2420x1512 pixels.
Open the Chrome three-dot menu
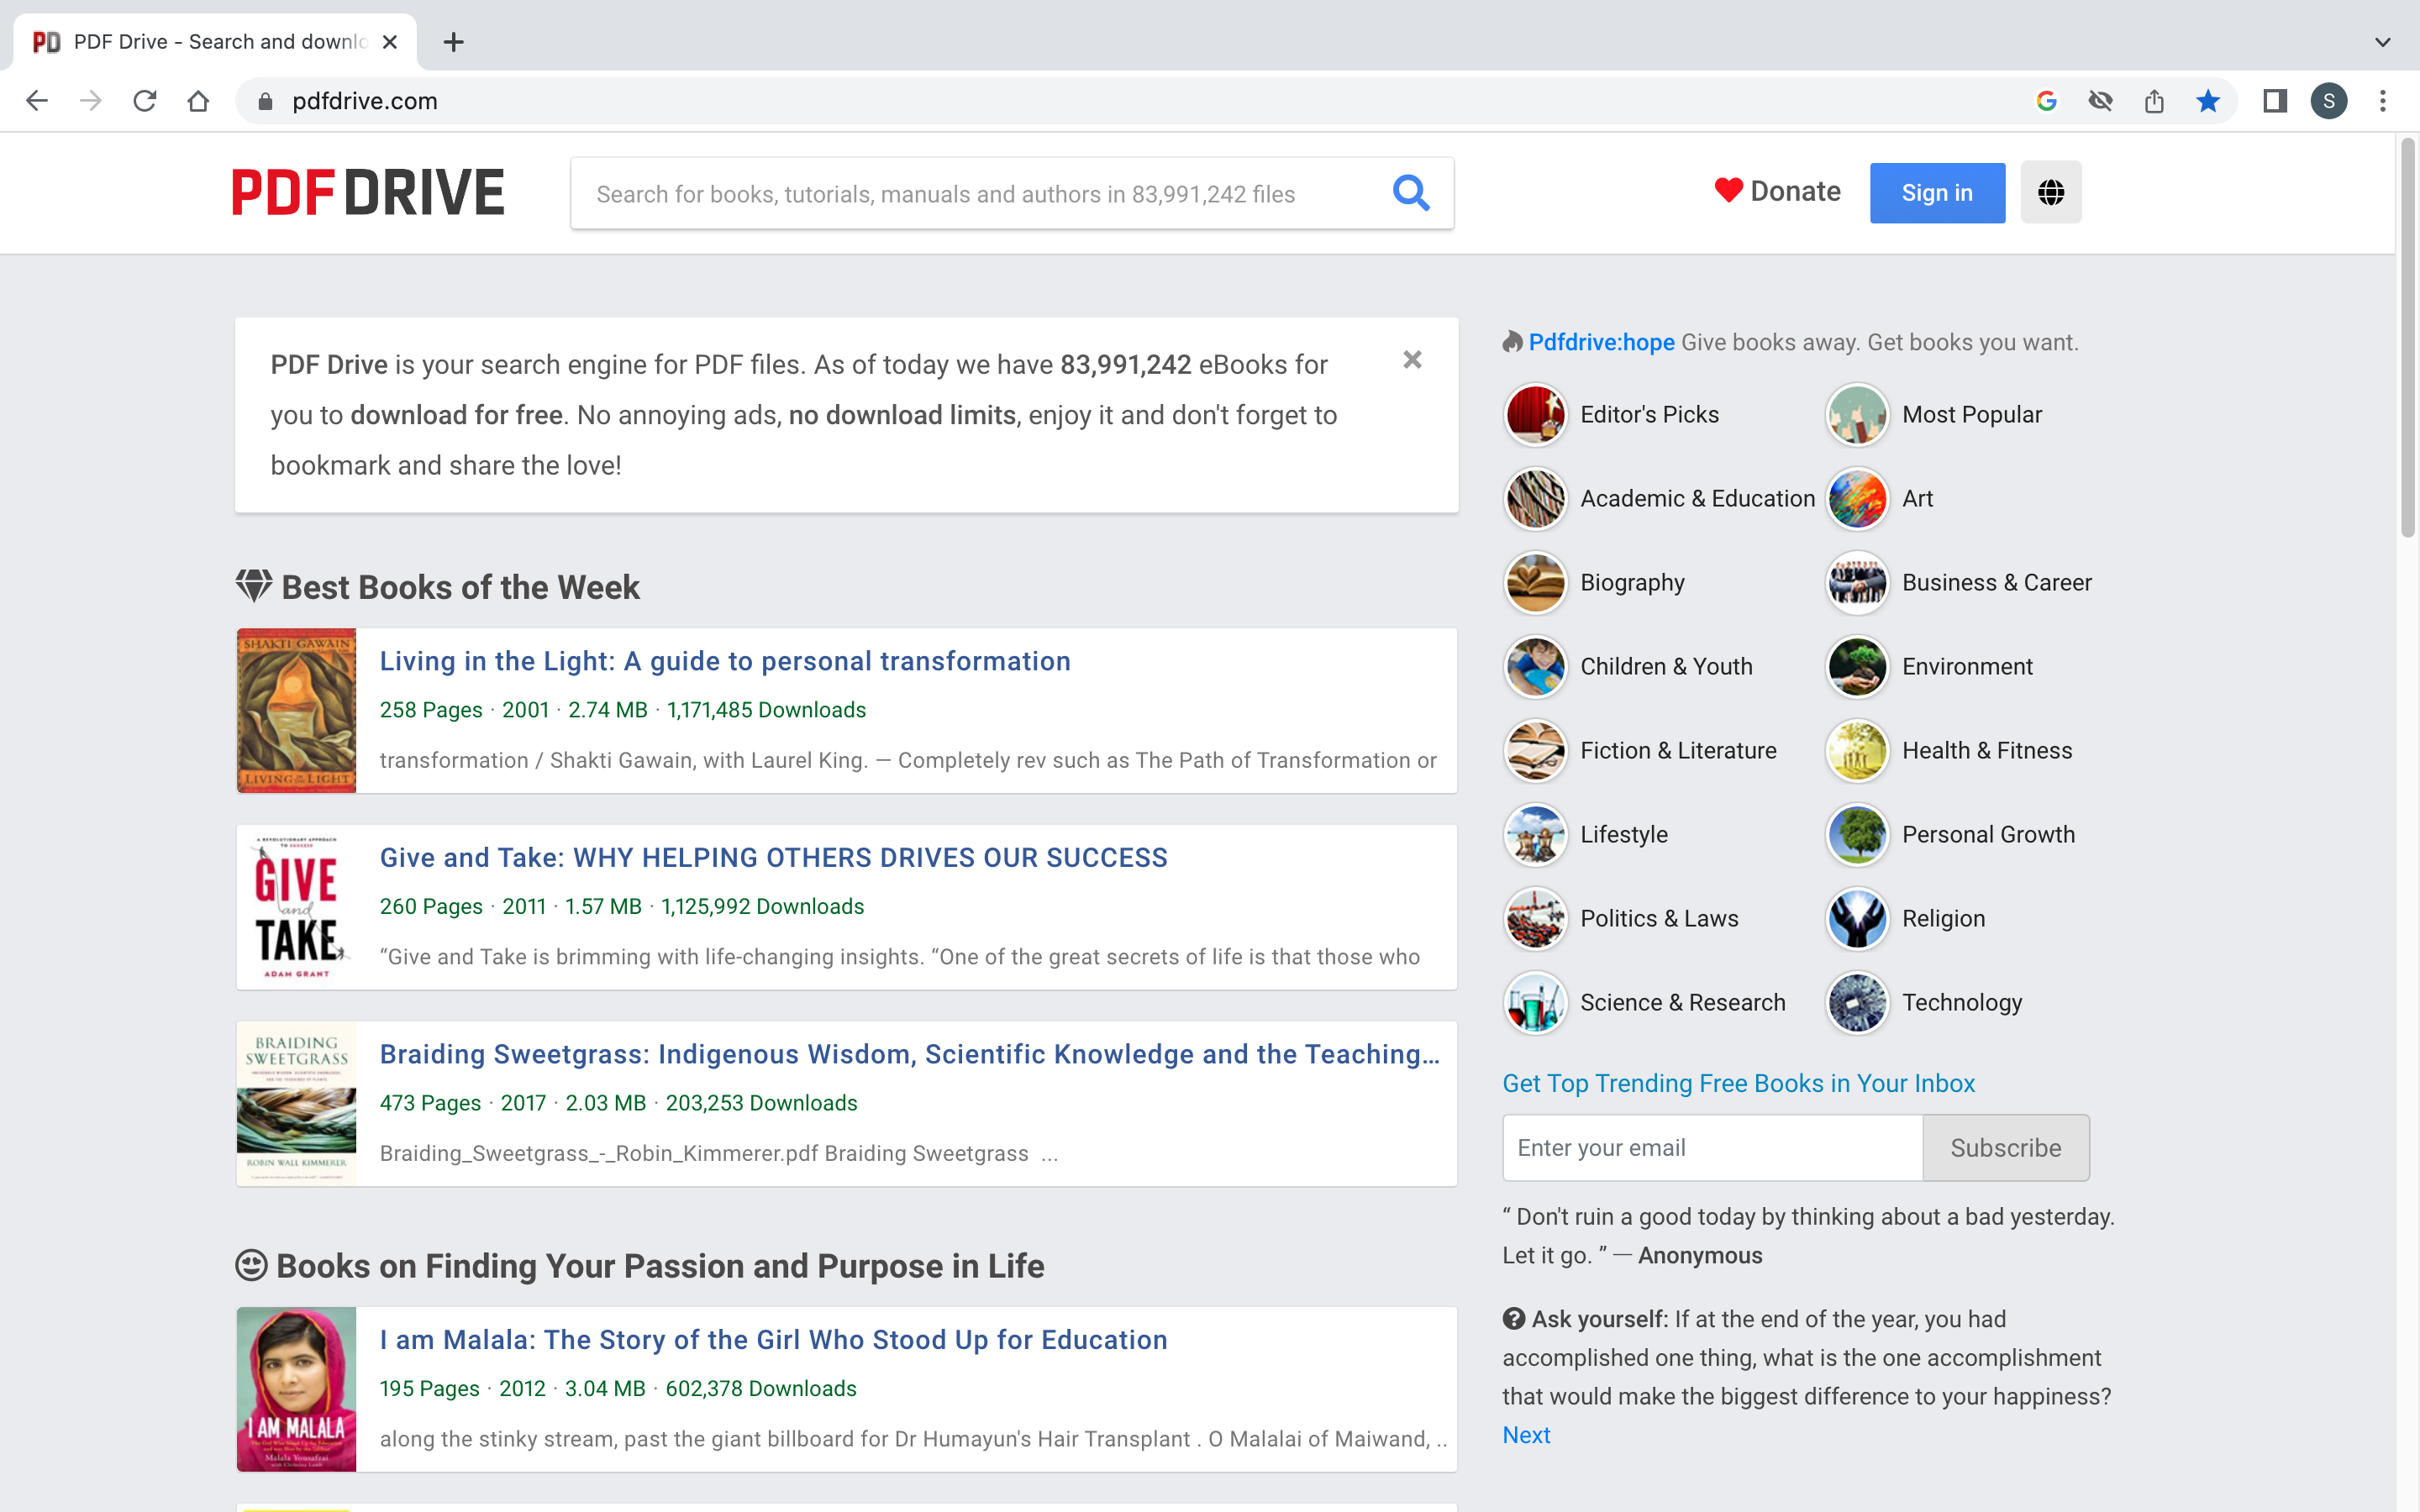click(2383, 101)
